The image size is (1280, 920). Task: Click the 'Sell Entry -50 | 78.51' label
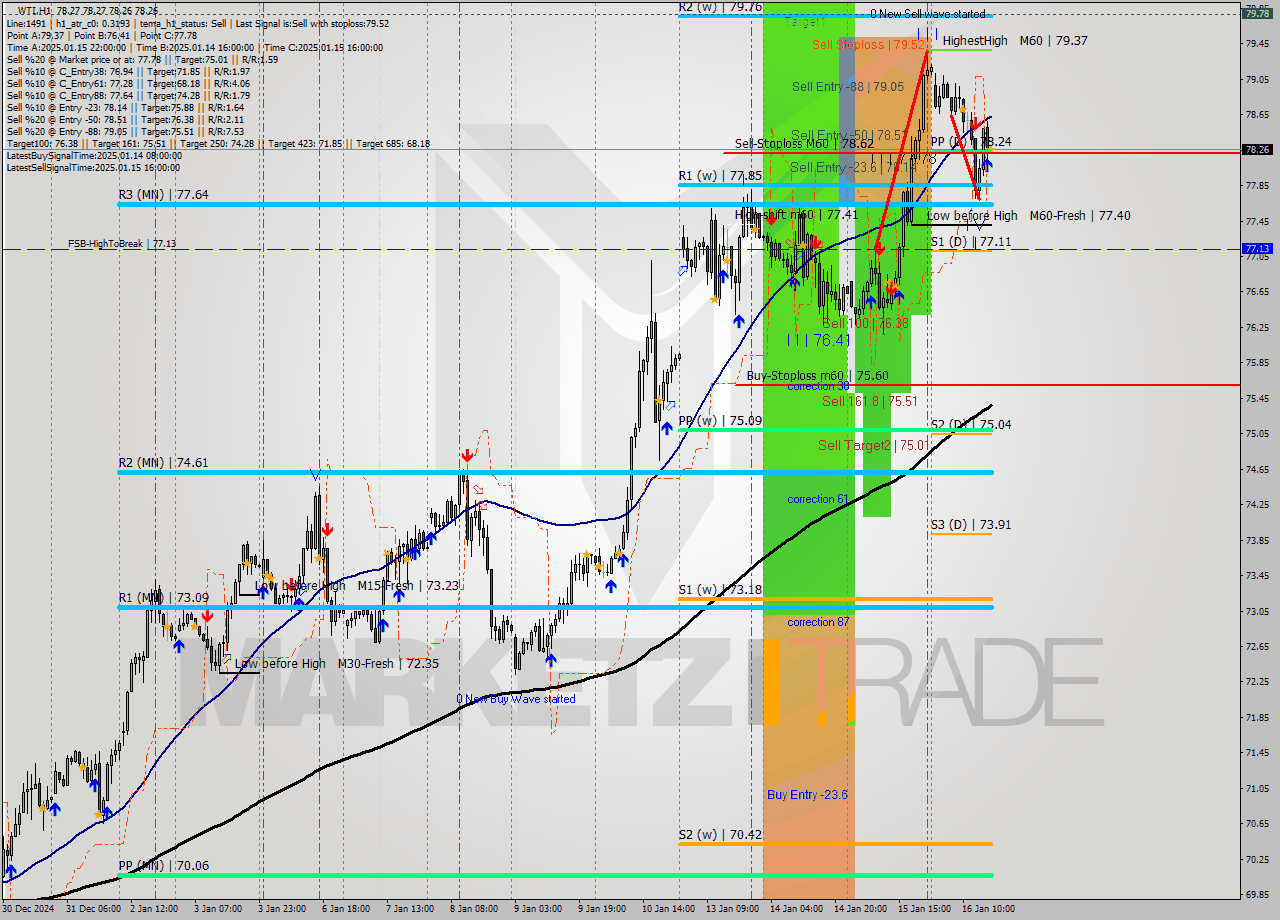(x=849, y=135)
